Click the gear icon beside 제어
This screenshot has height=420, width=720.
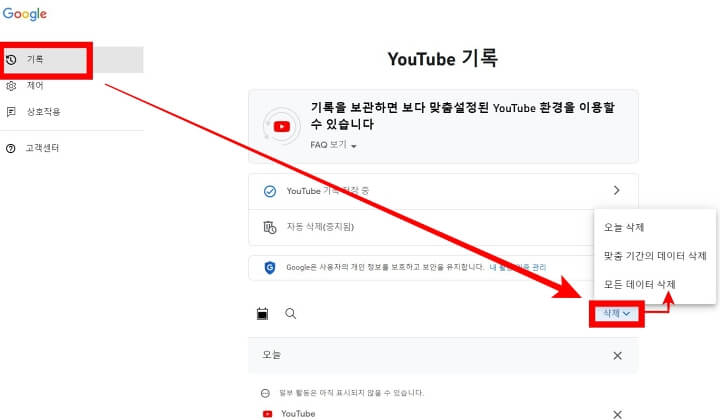pos(11,86)
